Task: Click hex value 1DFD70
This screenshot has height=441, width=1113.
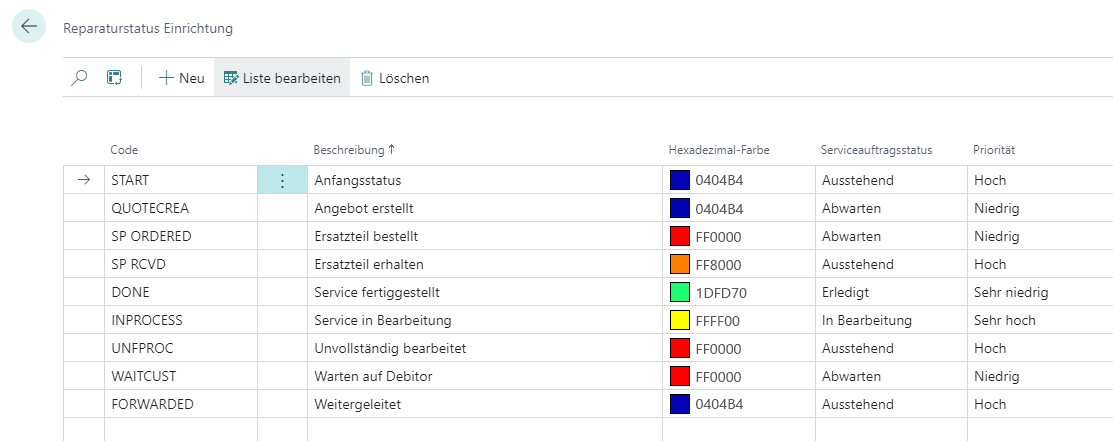Action: (x=720, y=293)
